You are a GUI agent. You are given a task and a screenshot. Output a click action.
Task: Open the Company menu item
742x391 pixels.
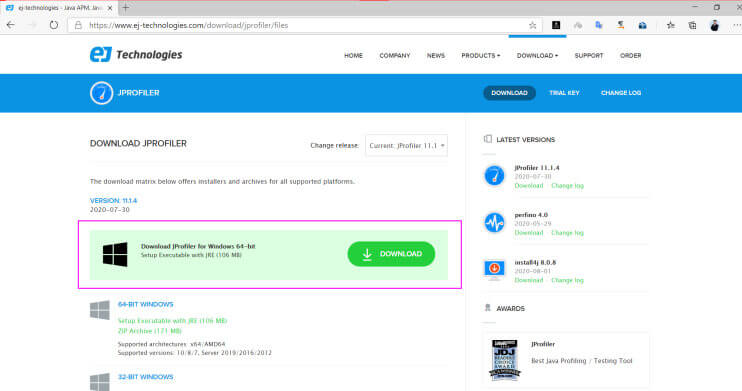pos(395,55)
